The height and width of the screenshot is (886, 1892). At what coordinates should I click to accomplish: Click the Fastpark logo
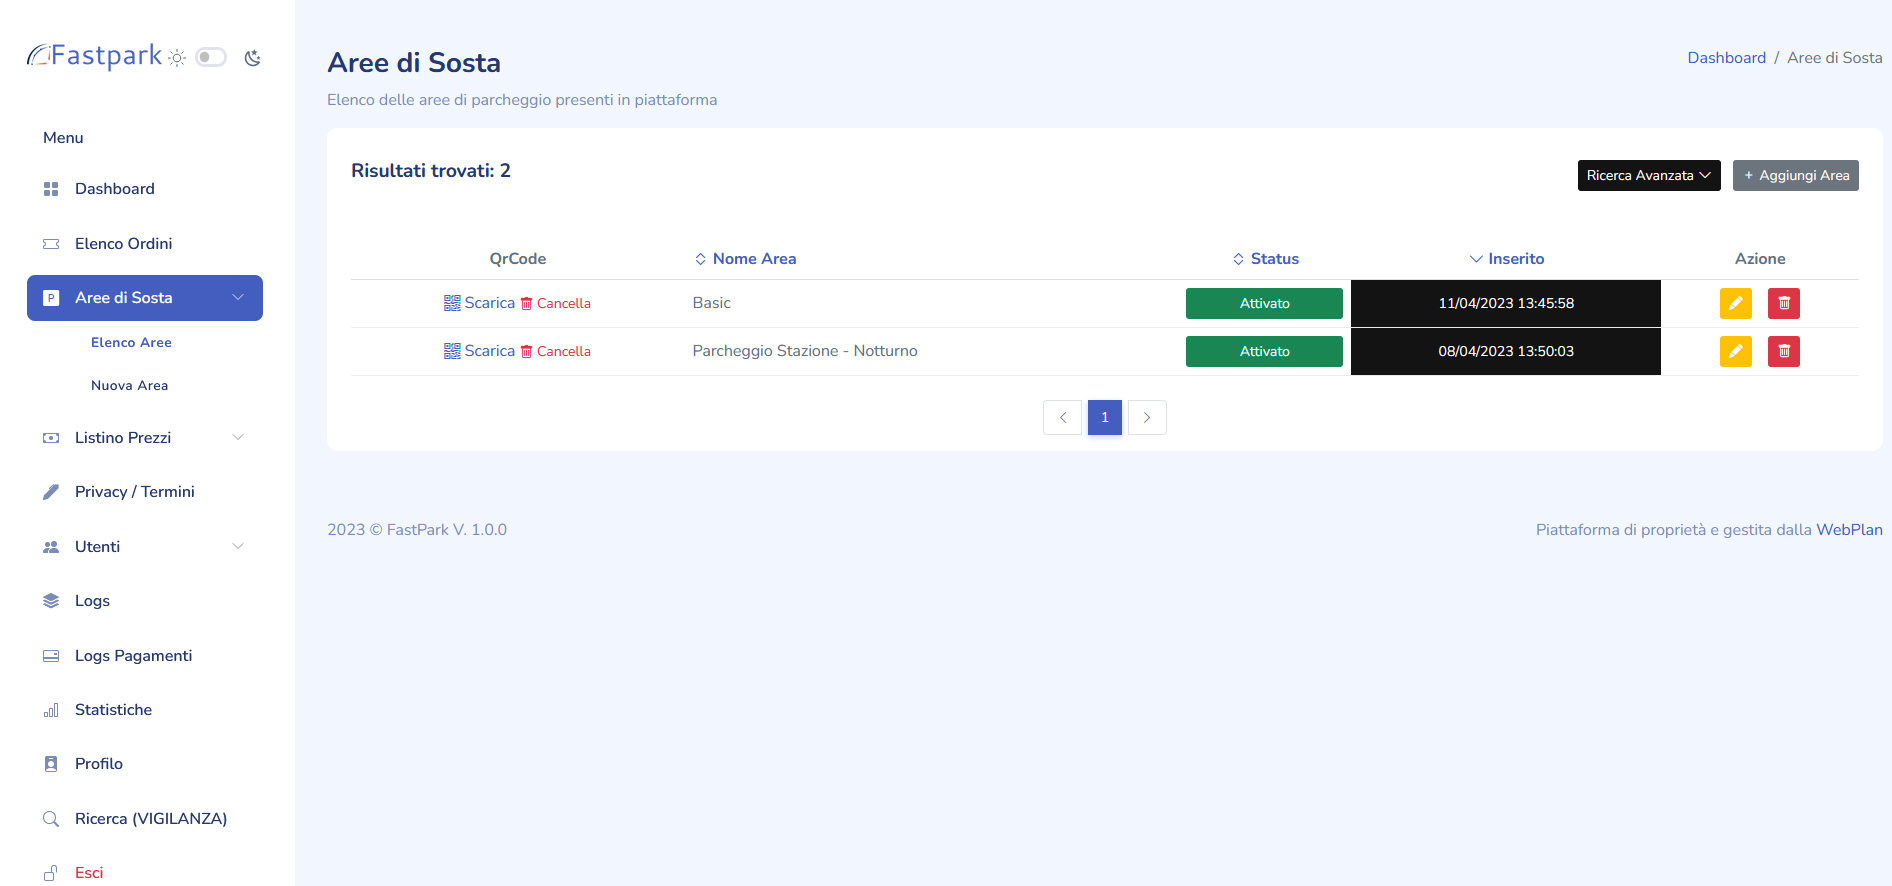tap(95, 56)
